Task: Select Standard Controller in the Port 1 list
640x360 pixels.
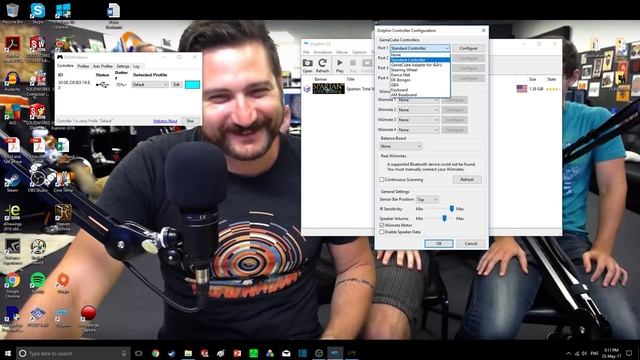Action: pyautogui.click(x=420, y=60)
